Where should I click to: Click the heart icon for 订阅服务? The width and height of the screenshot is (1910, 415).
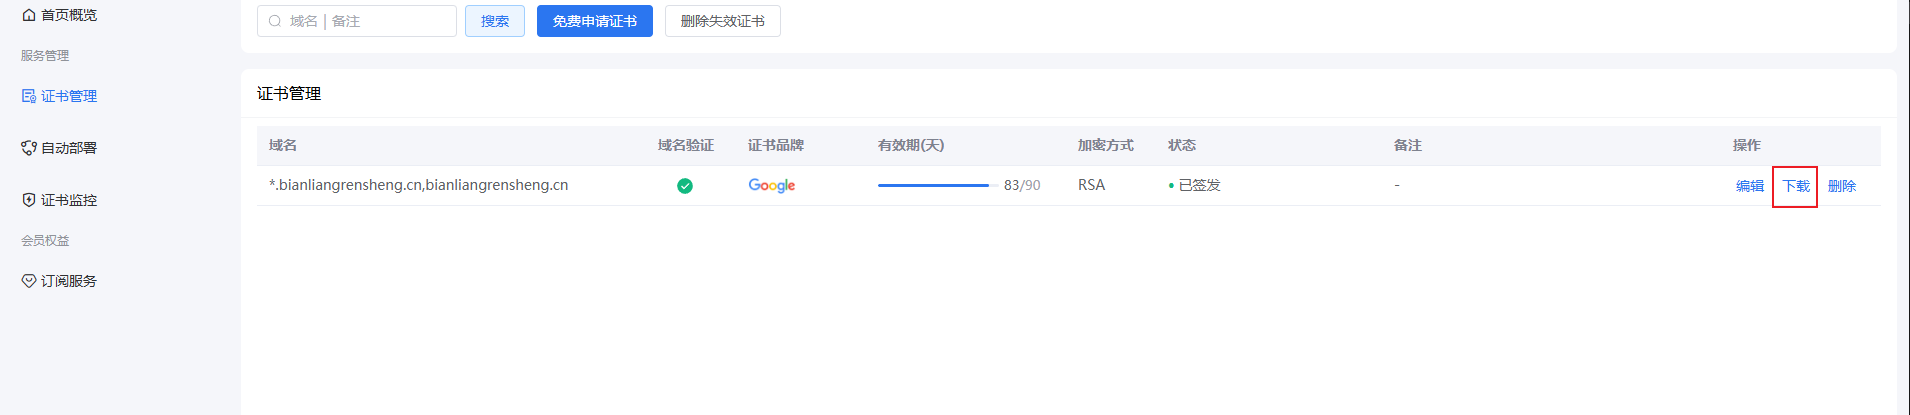click(x=29, y=281)
